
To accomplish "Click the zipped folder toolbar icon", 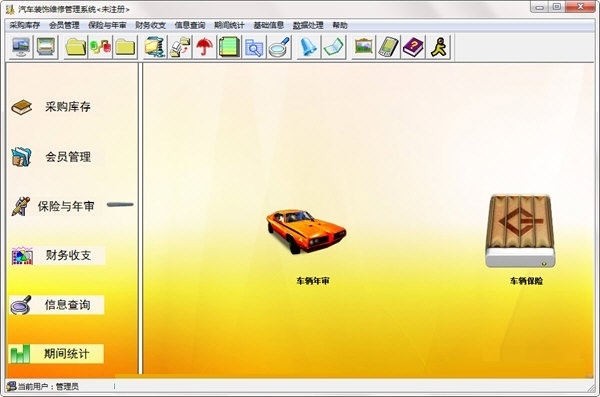I will click(155, 47).
